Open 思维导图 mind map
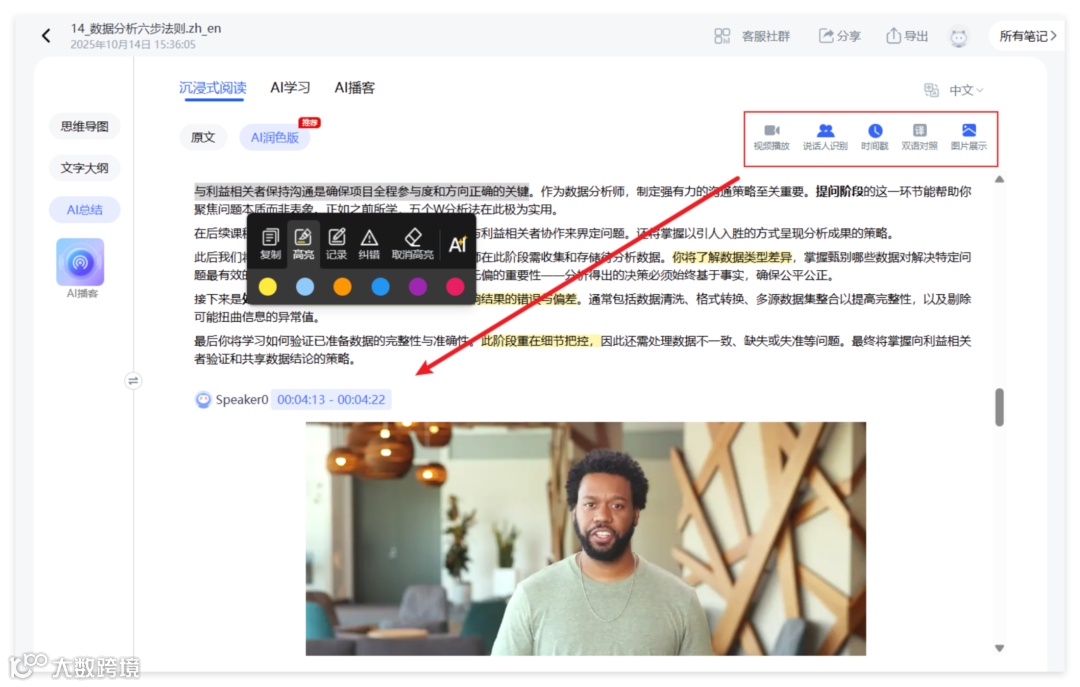The height and width of the screenshot is (687, 1080). coord(85,126)
